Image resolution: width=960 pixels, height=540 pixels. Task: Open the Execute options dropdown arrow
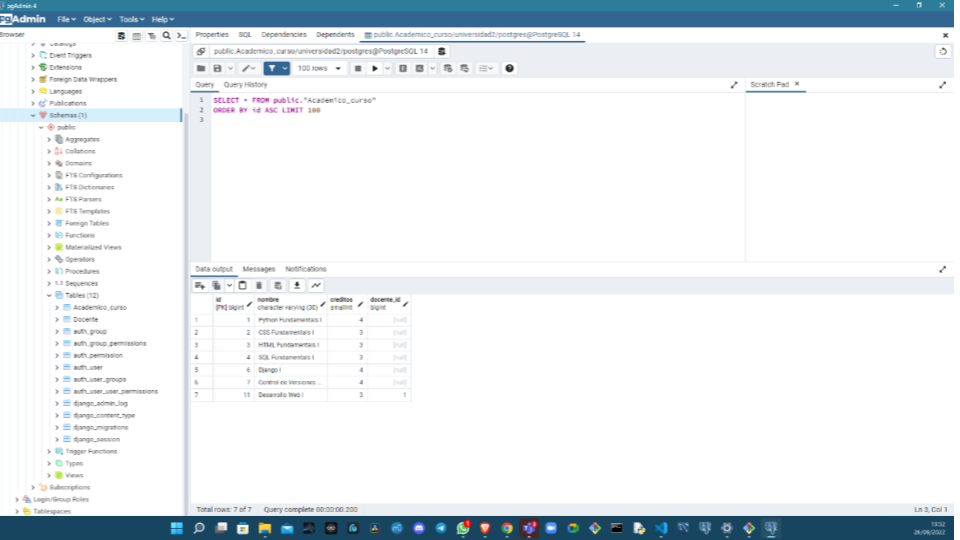[388, 69]
